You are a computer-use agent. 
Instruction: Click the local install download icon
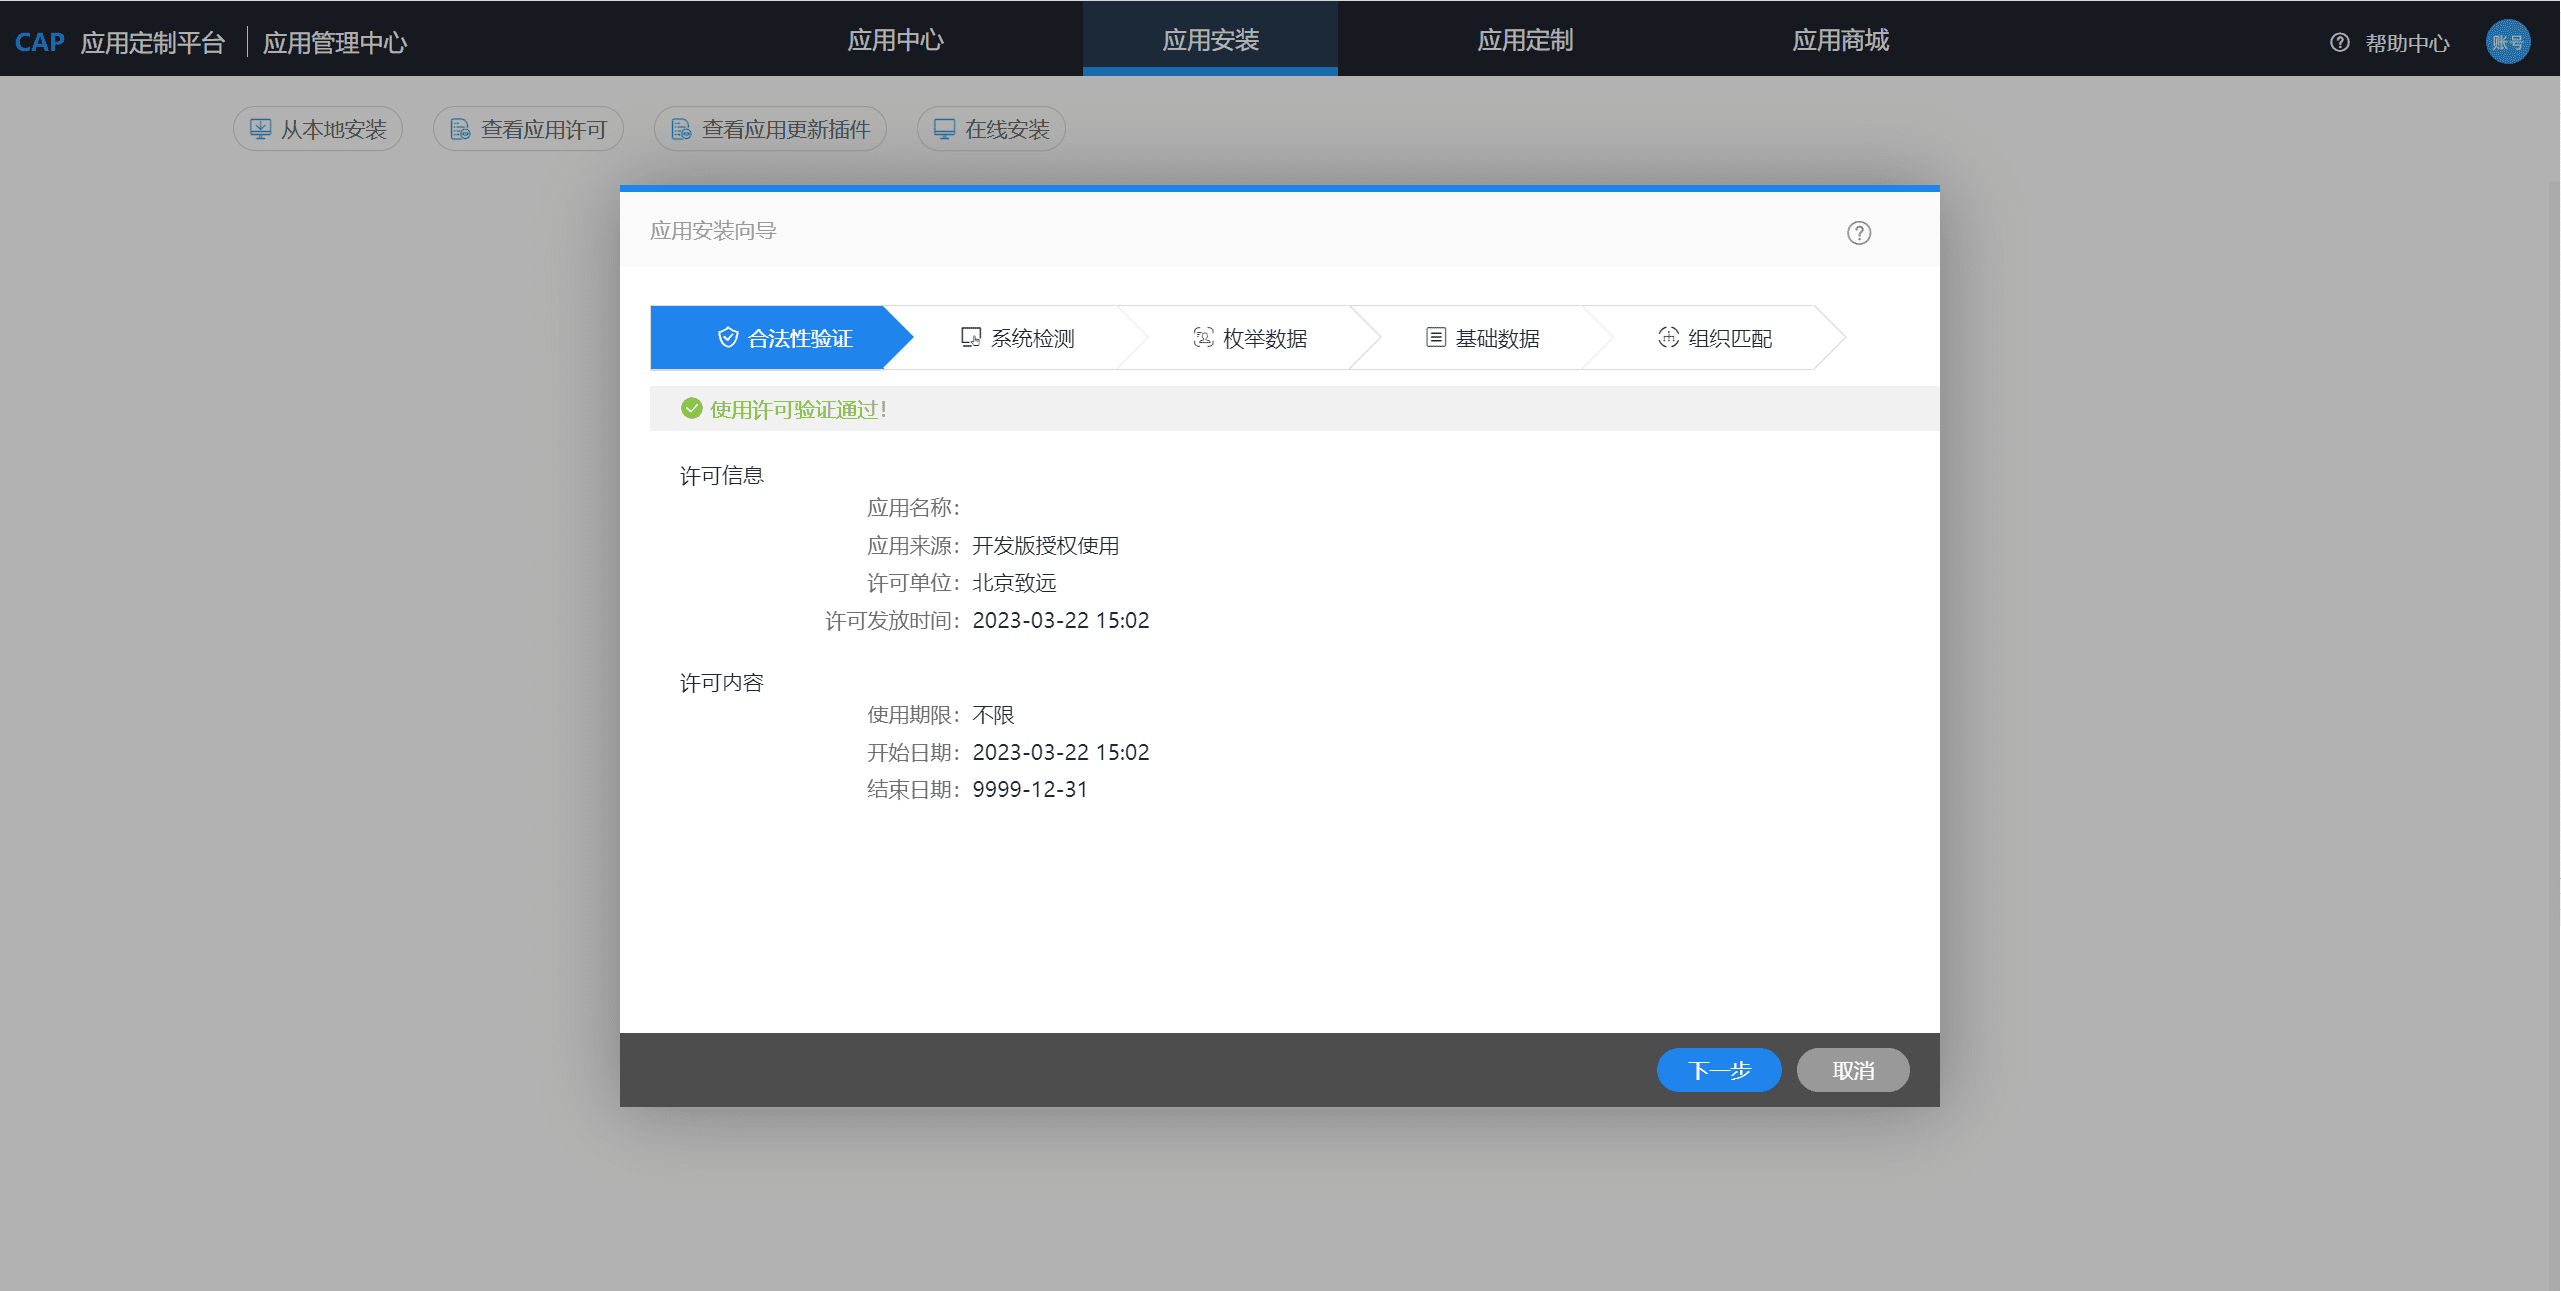click(x=260, y=129)
